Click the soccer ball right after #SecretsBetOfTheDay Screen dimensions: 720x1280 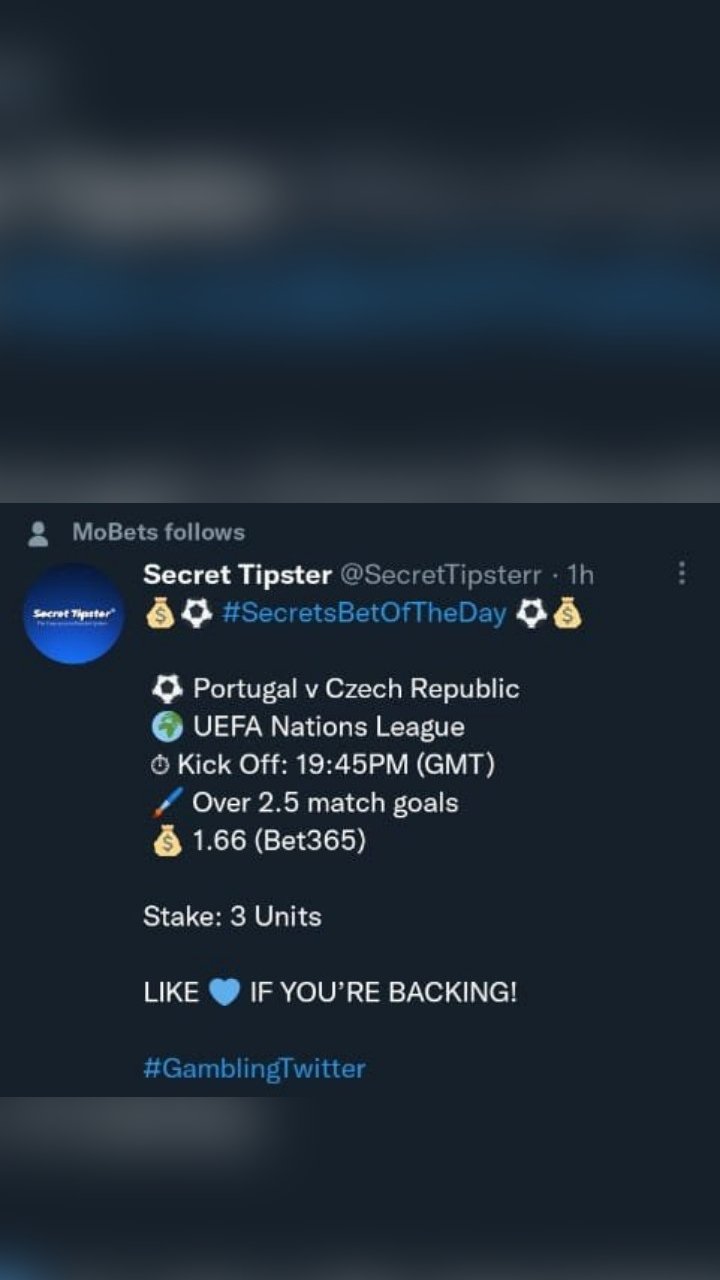click(x=529, y=614)
